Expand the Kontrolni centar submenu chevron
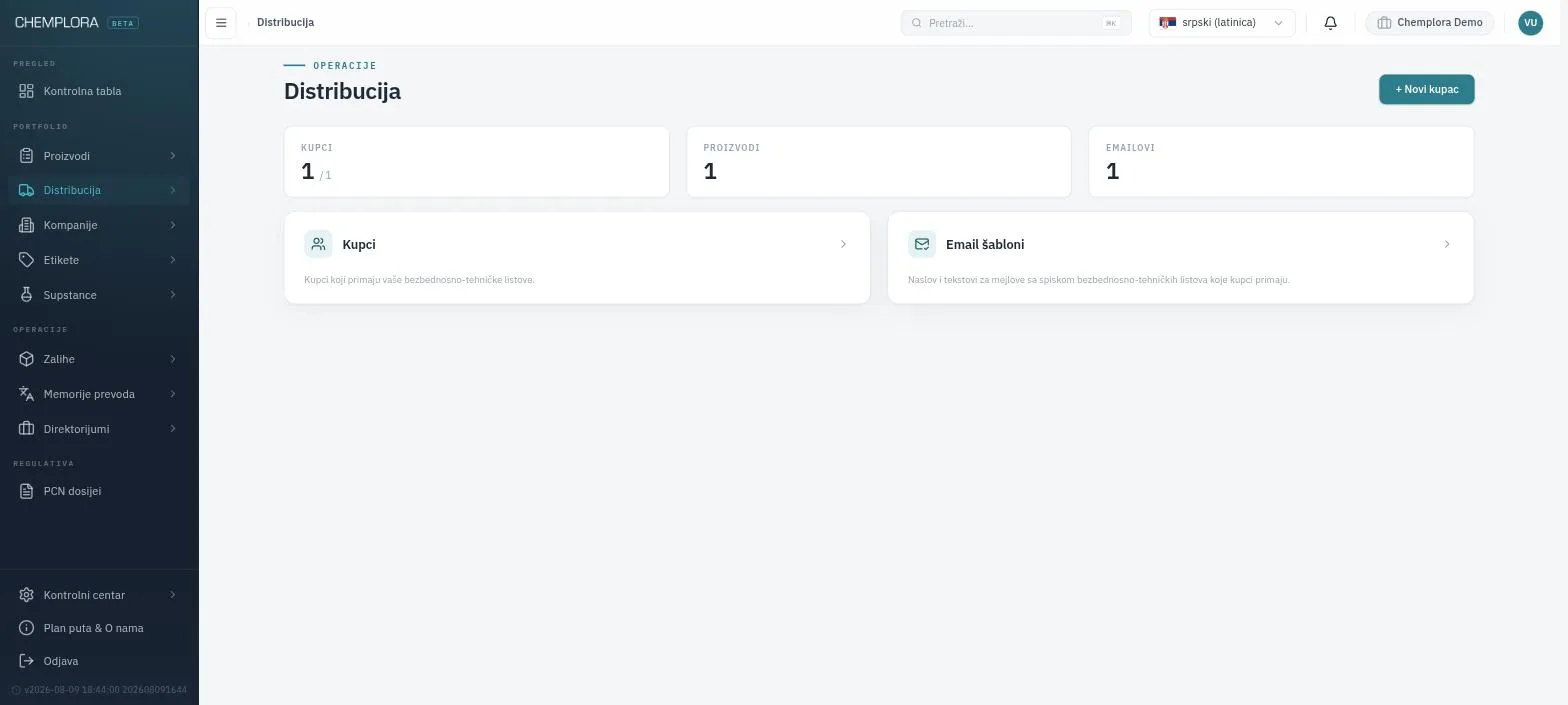This screenshot has width=1568, height=705. pos(173,595)
